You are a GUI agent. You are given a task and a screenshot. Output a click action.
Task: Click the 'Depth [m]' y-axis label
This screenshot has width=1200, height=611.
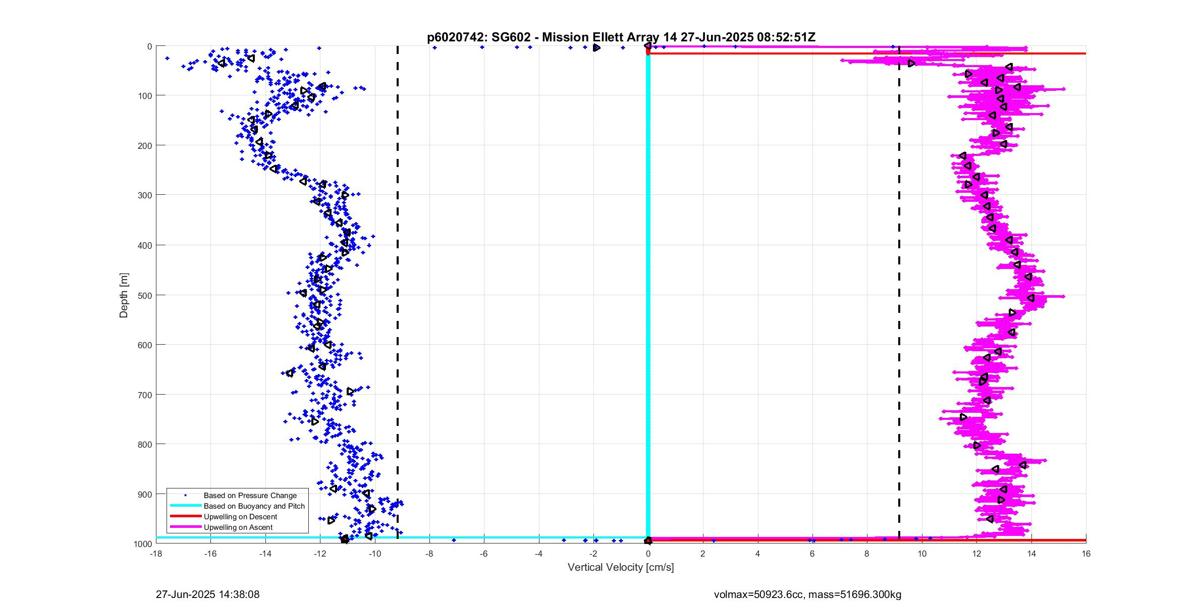click(x=124, y=295)
